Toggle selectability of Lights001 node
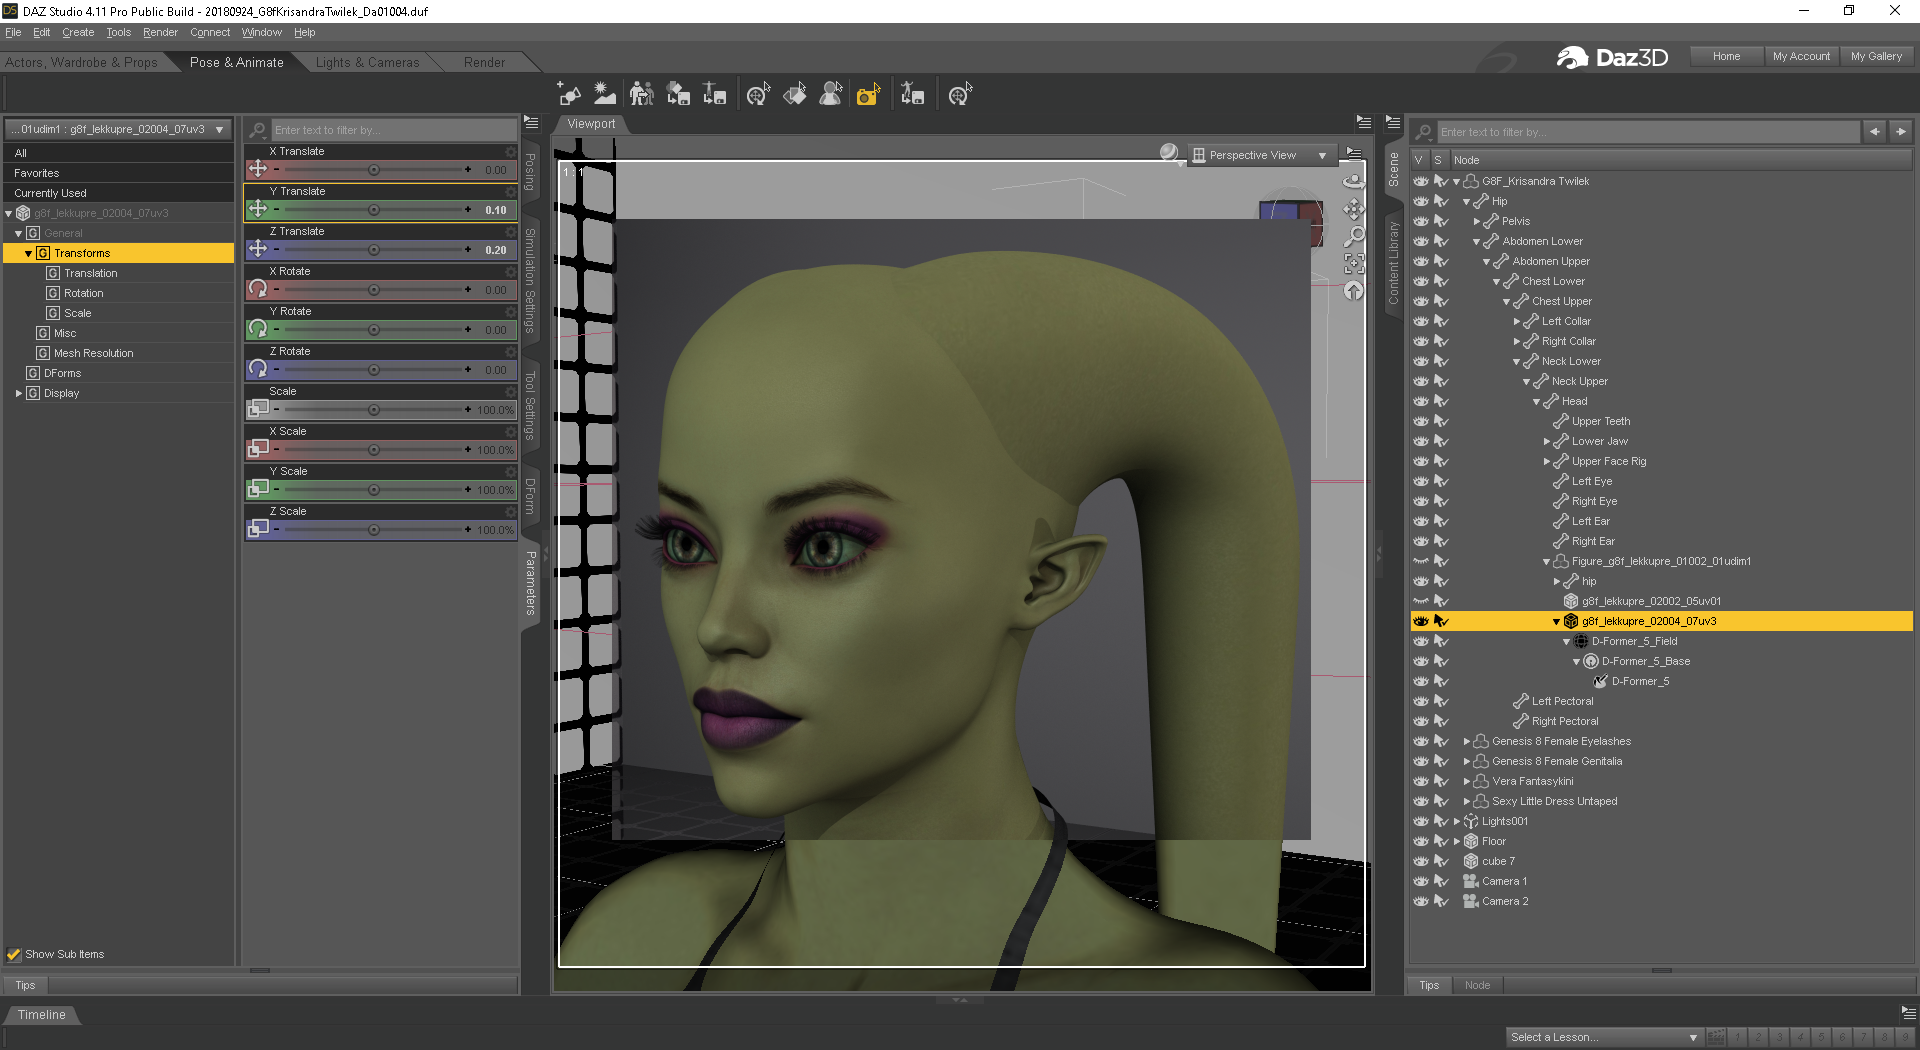Screen dimensions: 1920x1050 click(x=1441, y=821)
